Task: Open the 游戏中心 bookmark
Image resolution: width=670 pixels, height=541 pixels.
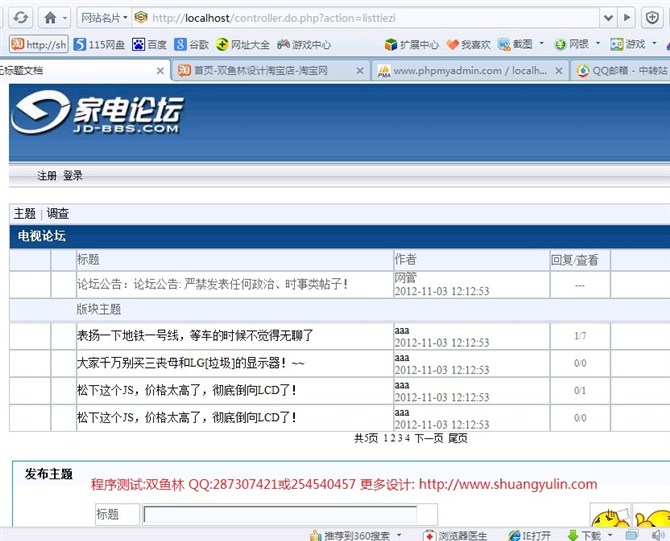Action: point(303,44)
